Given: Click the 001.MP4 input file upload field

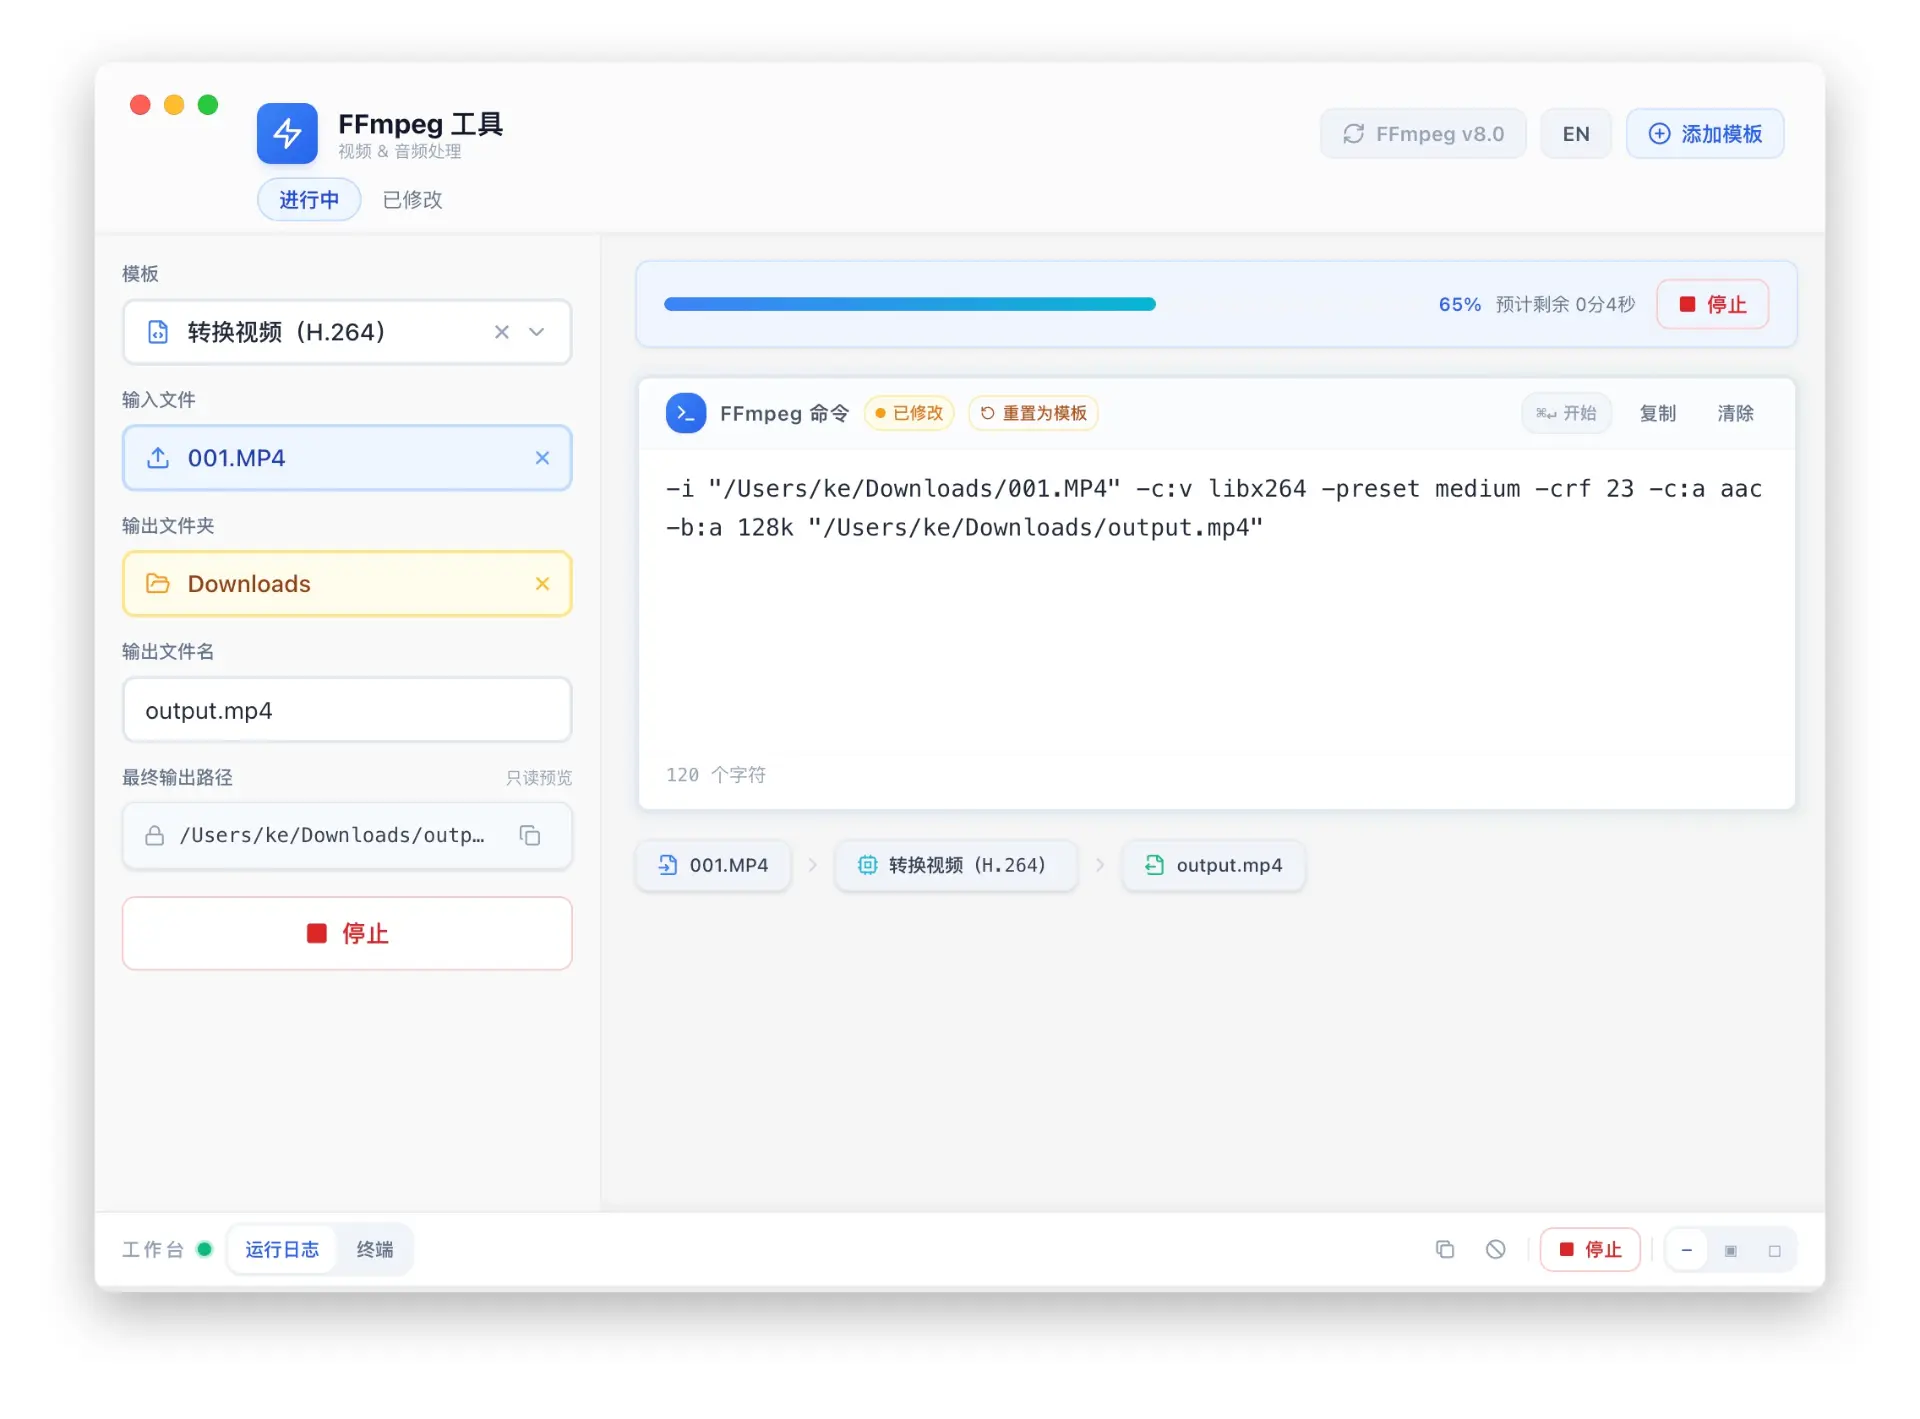Looking at the screenshot, I should click(x=347, y=458).
